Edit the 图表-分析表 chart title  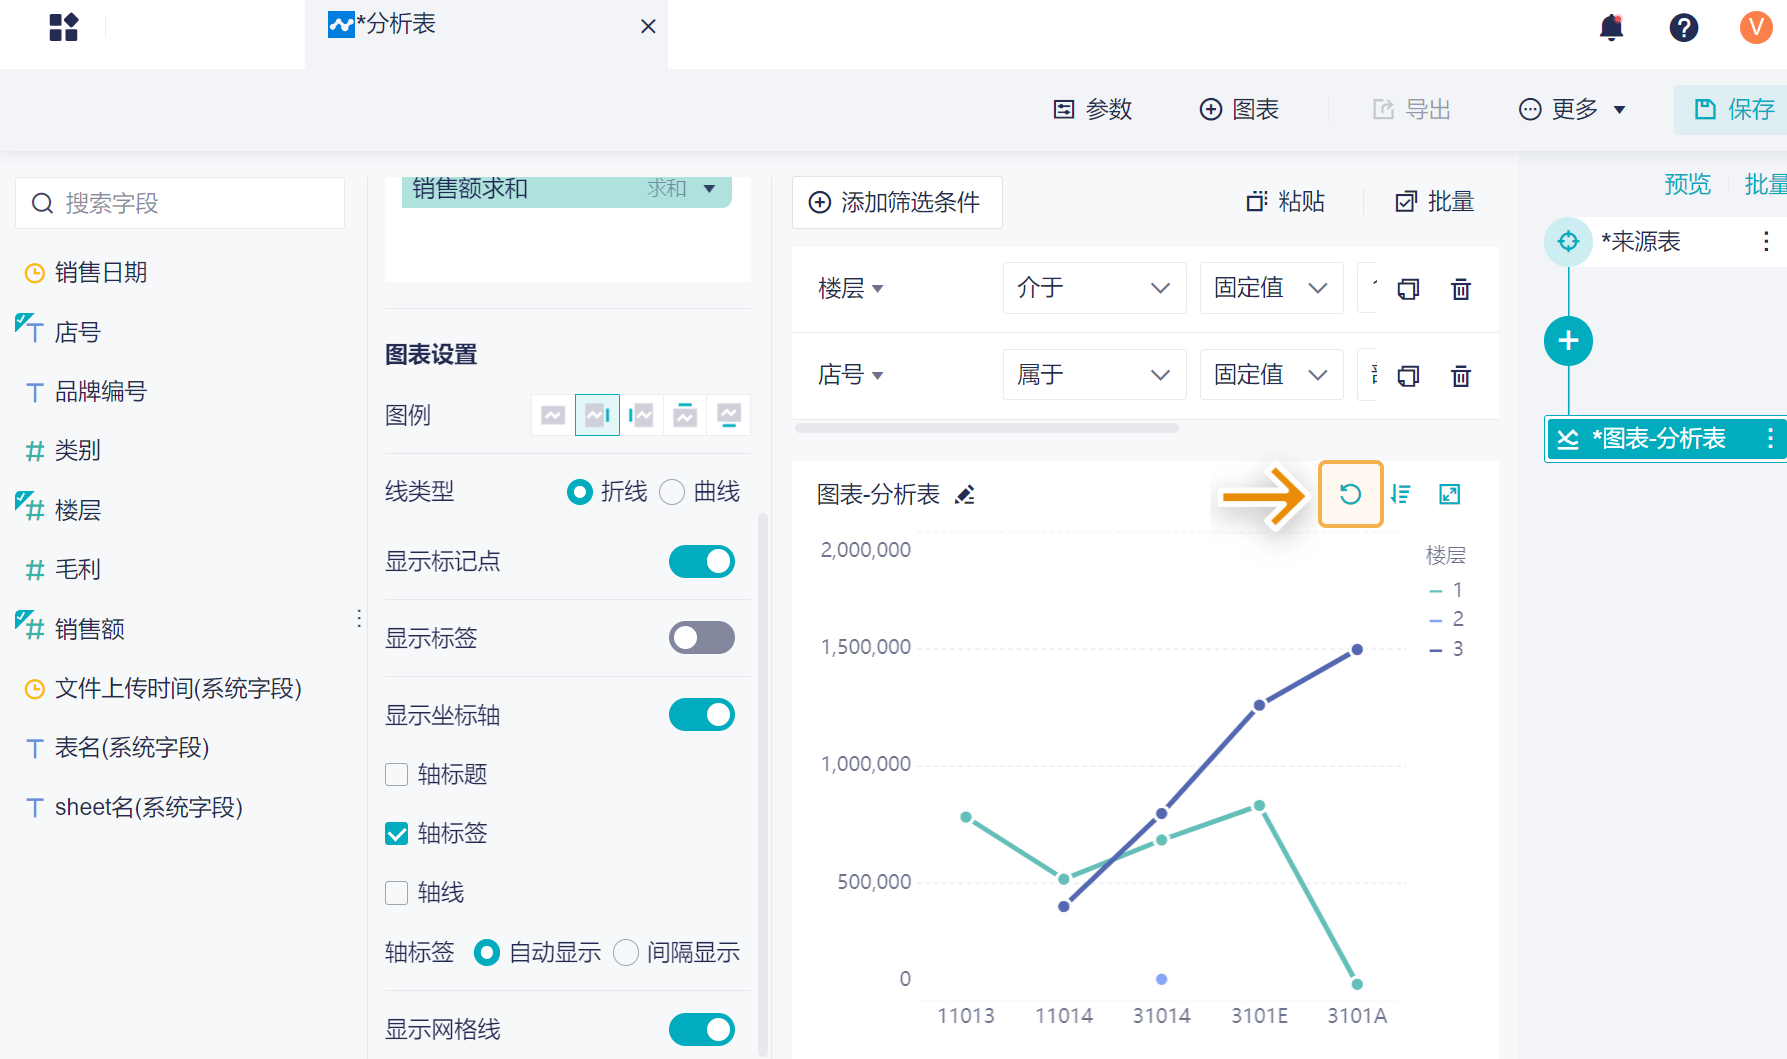coord(965,495)
